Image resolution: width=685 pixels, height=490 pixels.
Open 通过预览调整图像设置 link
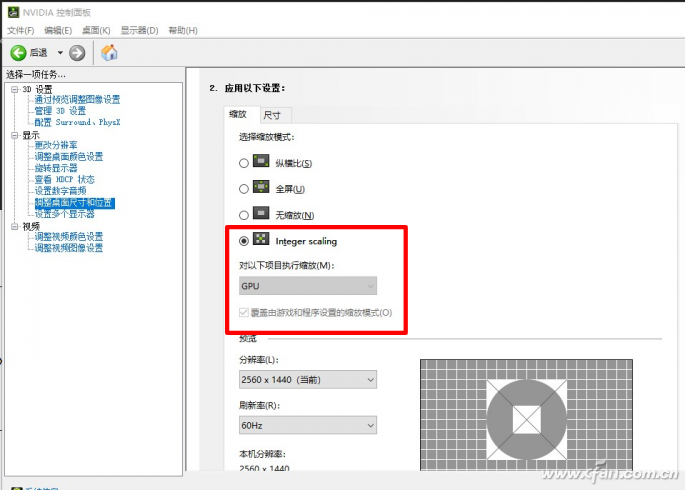(x=77, y=100)
